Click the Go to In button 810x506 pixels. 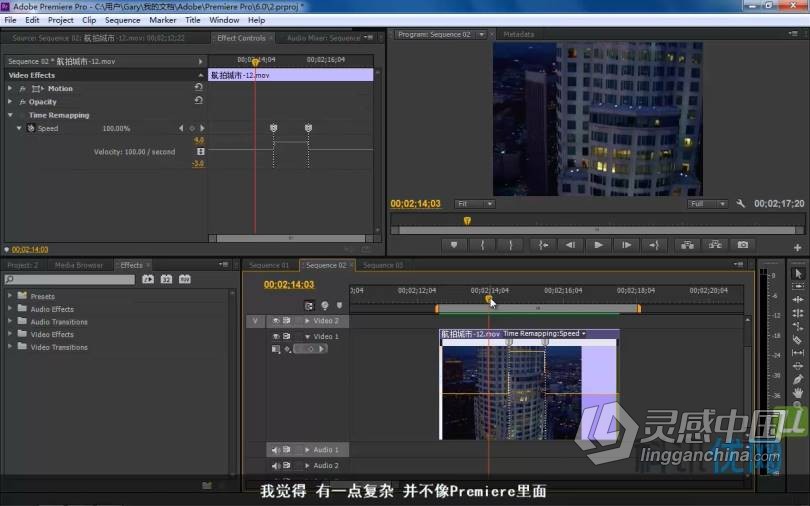[x=543, y=245]
